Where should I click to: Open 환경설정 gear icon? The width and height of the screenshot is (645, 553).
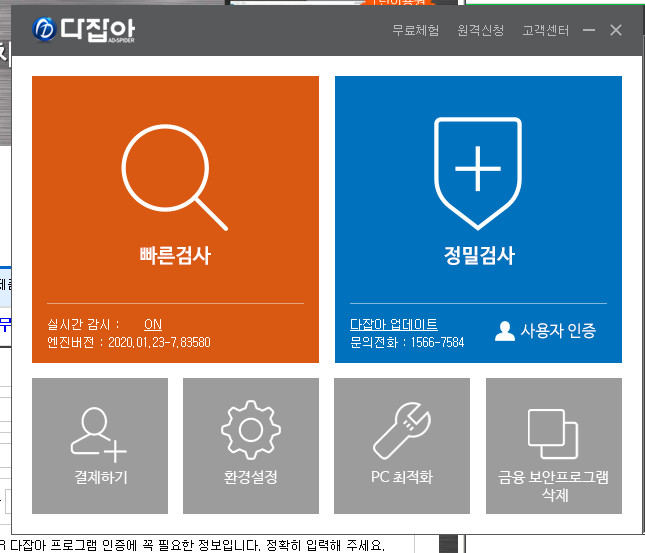coord(251,430)
